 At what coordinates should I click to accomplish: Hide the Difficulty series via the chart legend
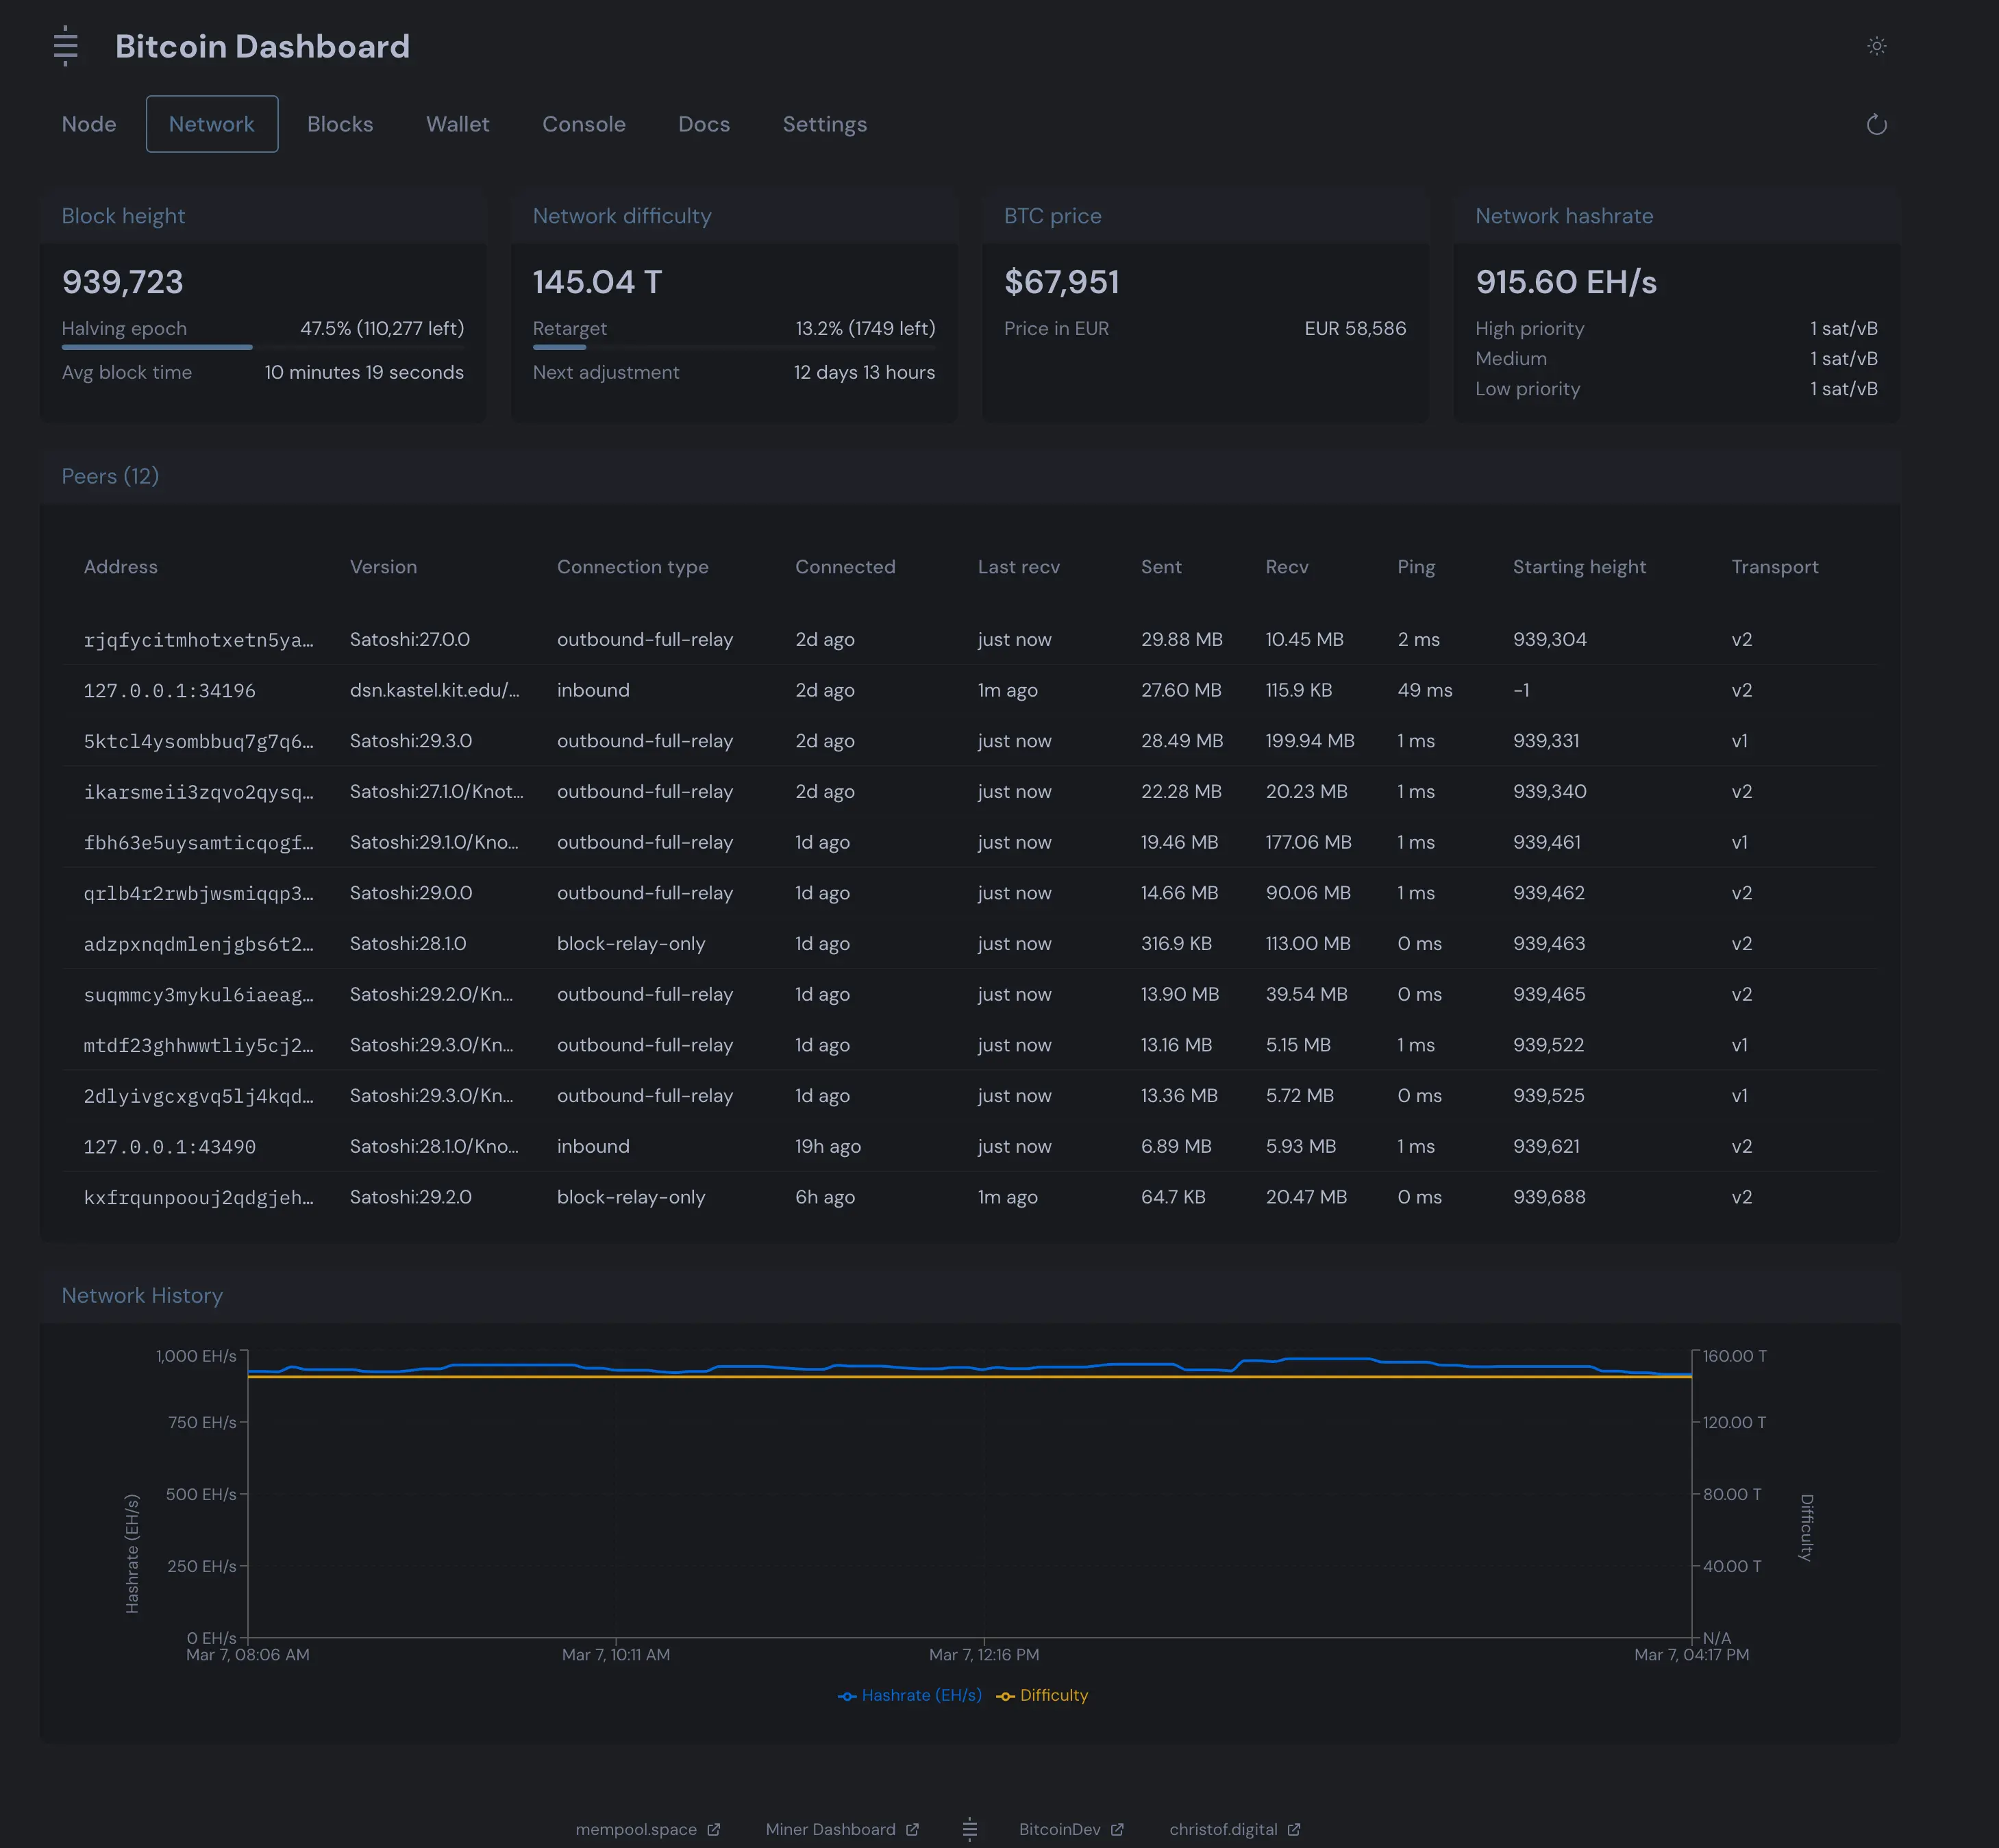1042,1695
